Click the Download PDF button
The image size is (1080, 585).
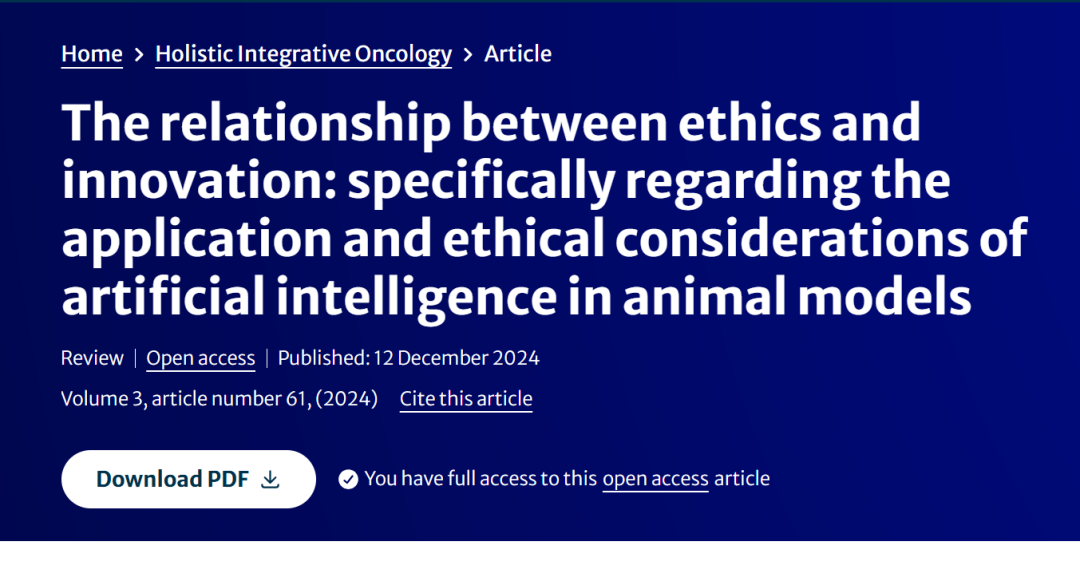click(188, 479)
